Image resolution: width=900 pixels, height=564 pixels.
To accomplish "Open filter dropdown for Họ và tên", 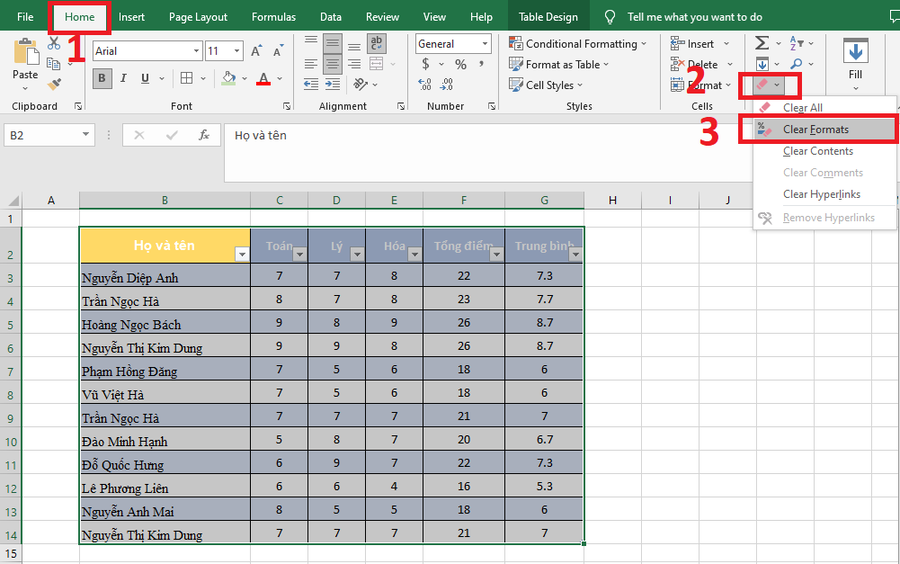I will [242, 255].
